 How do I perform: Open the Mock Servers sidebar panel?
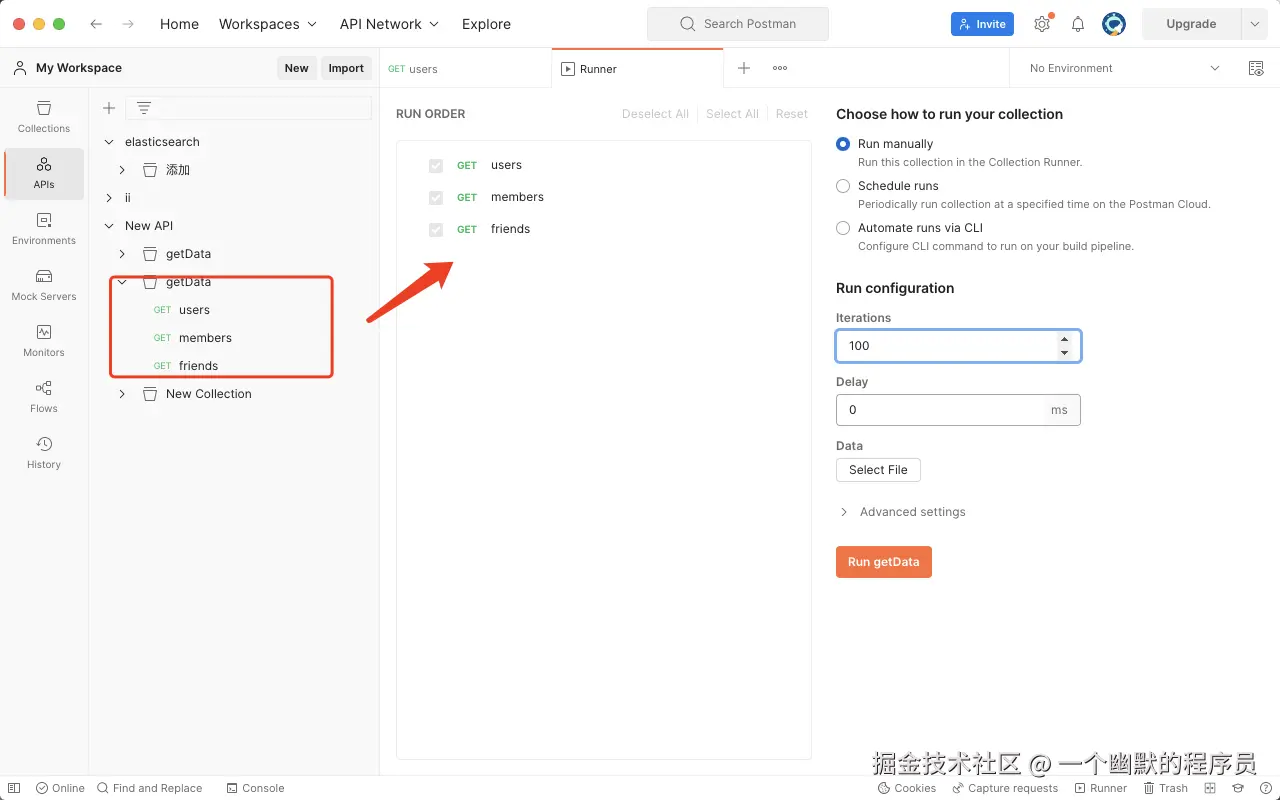(x=44, y=285)
